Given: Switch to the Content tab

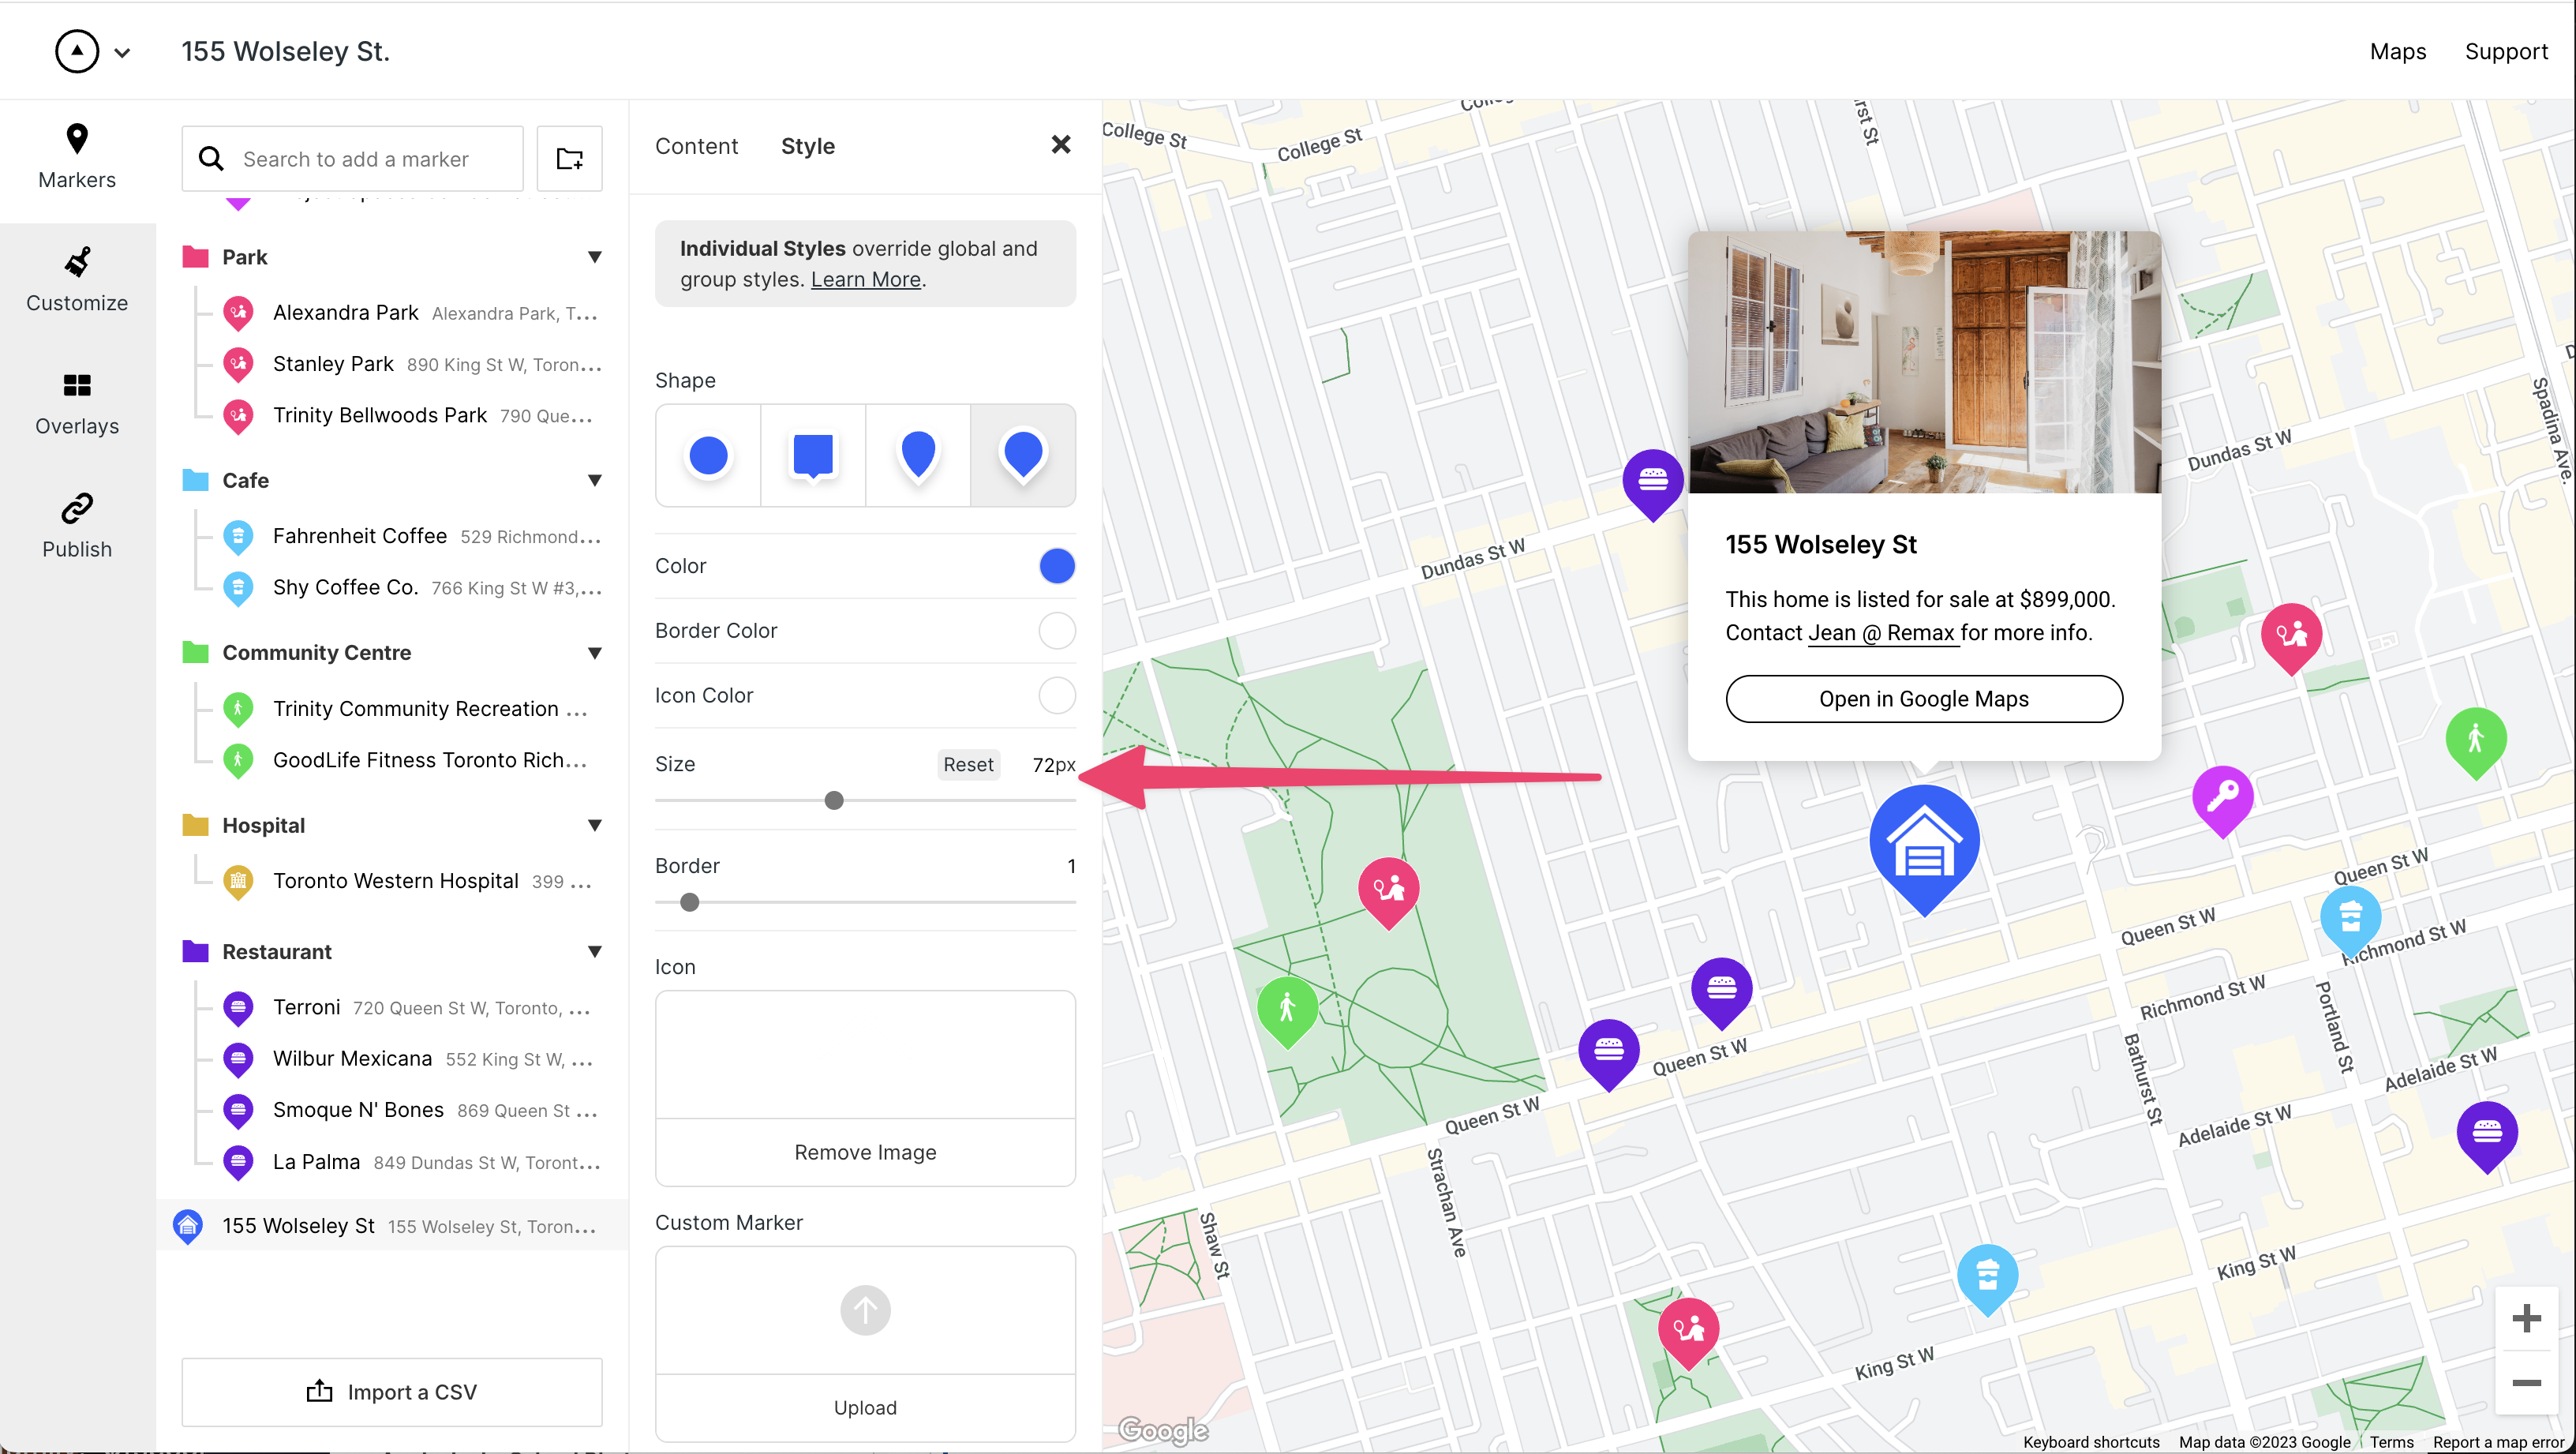Looking at the screenshot, I should click(x=697, y=146).
